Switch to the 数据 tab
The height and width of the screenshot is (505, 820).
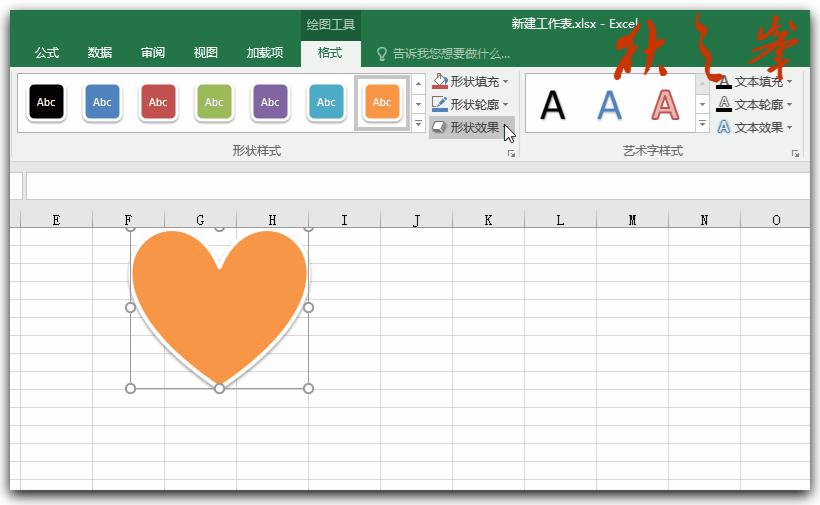tap(100, 53)
